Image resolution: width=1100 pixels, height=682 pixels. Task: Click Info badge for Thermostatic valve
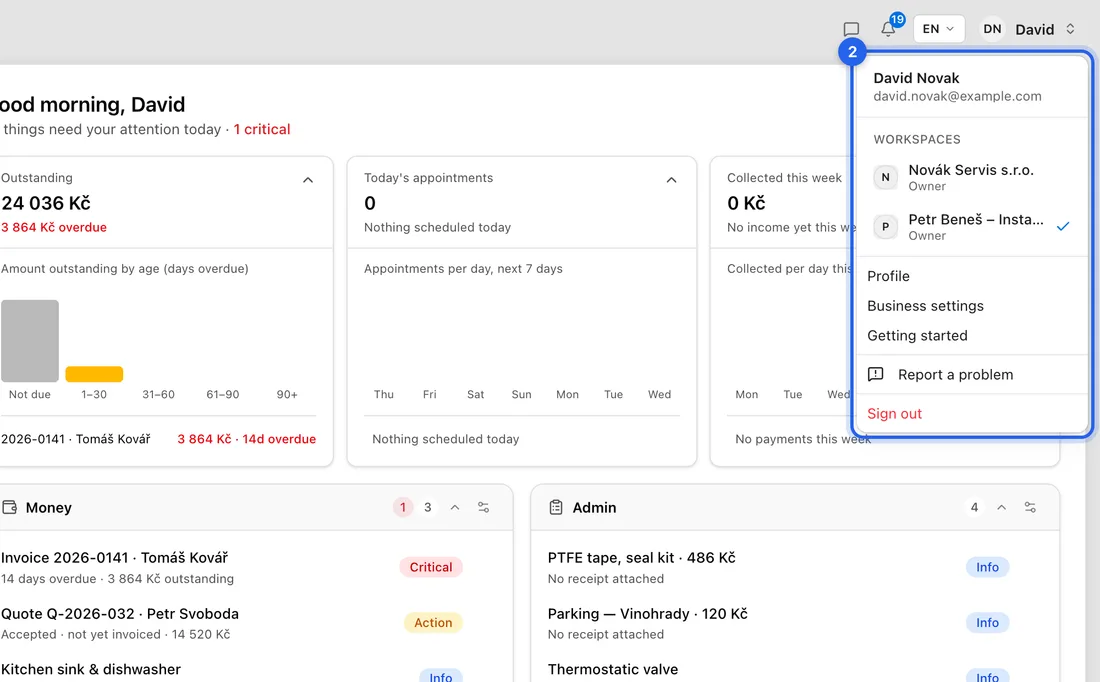point(987,676)
